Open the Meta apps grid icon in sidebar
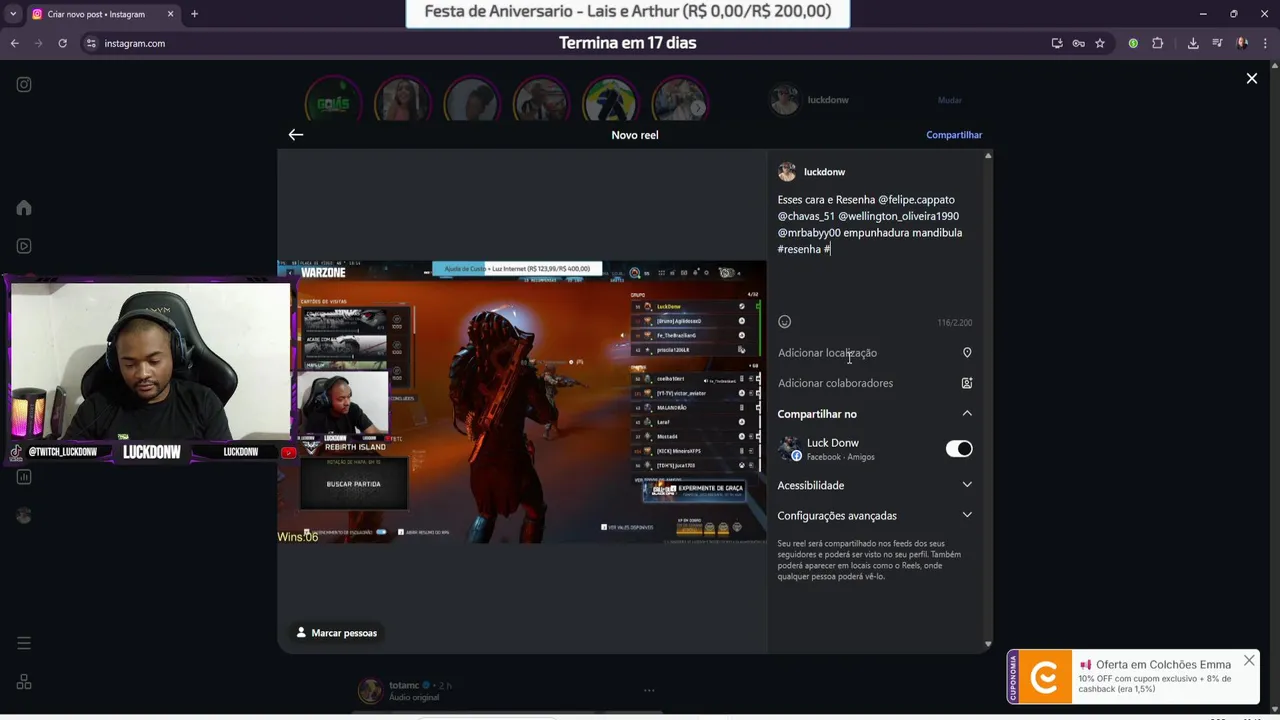Viewport: 1280px width, 720px height. [24, 682]
